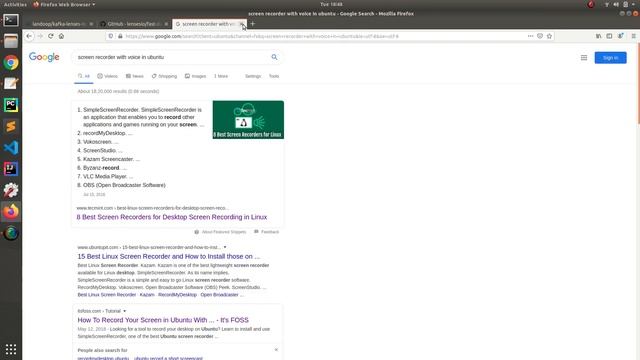
Task: Open the dark globe icon in the dock
Action: tap(11, 233)
